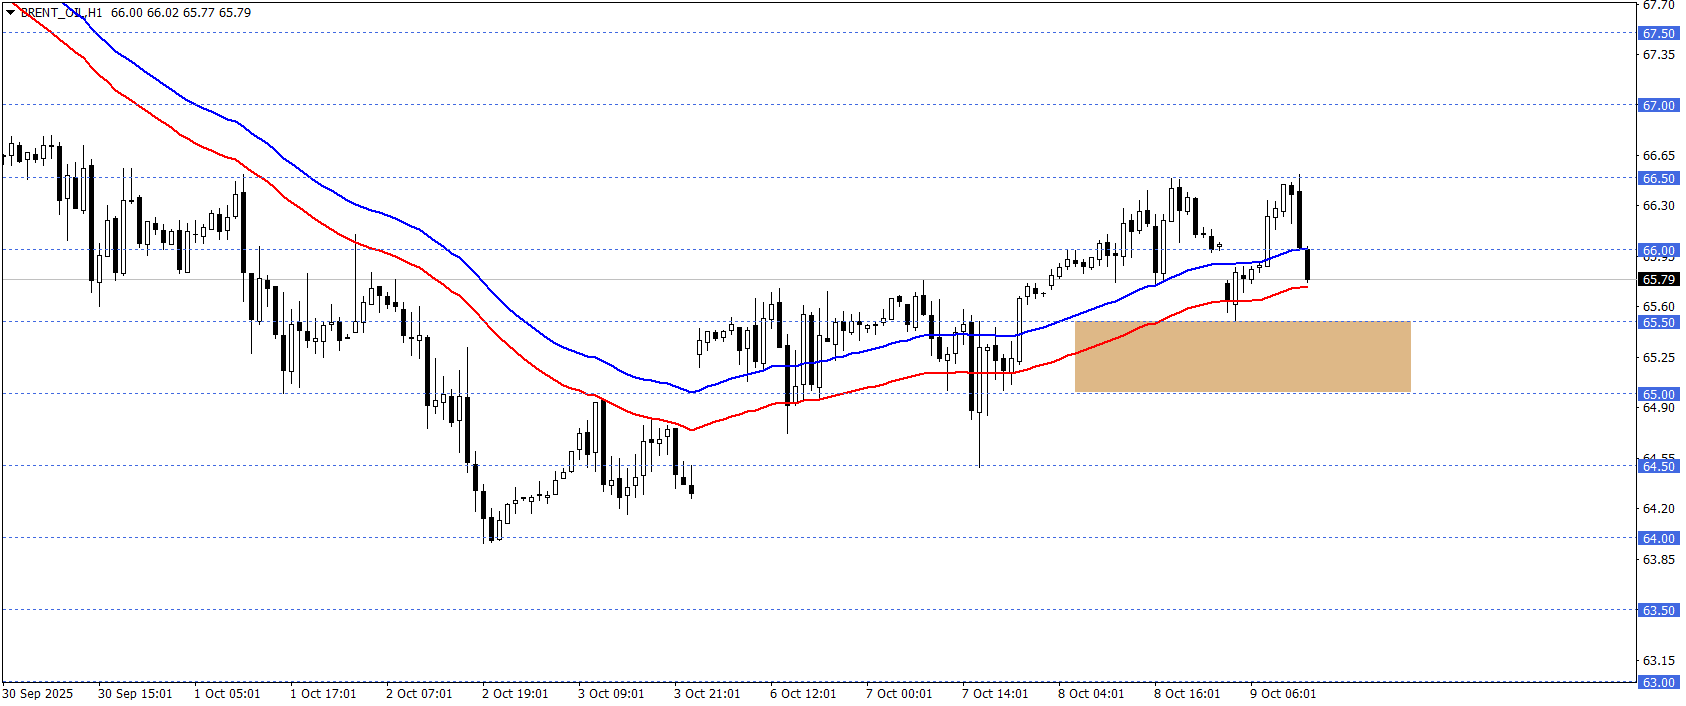This screenshot has width=1686, height=706.
Task: Click the OHLC values 66.00 66.02 65.77 65.79
Action: click(181, 13)
